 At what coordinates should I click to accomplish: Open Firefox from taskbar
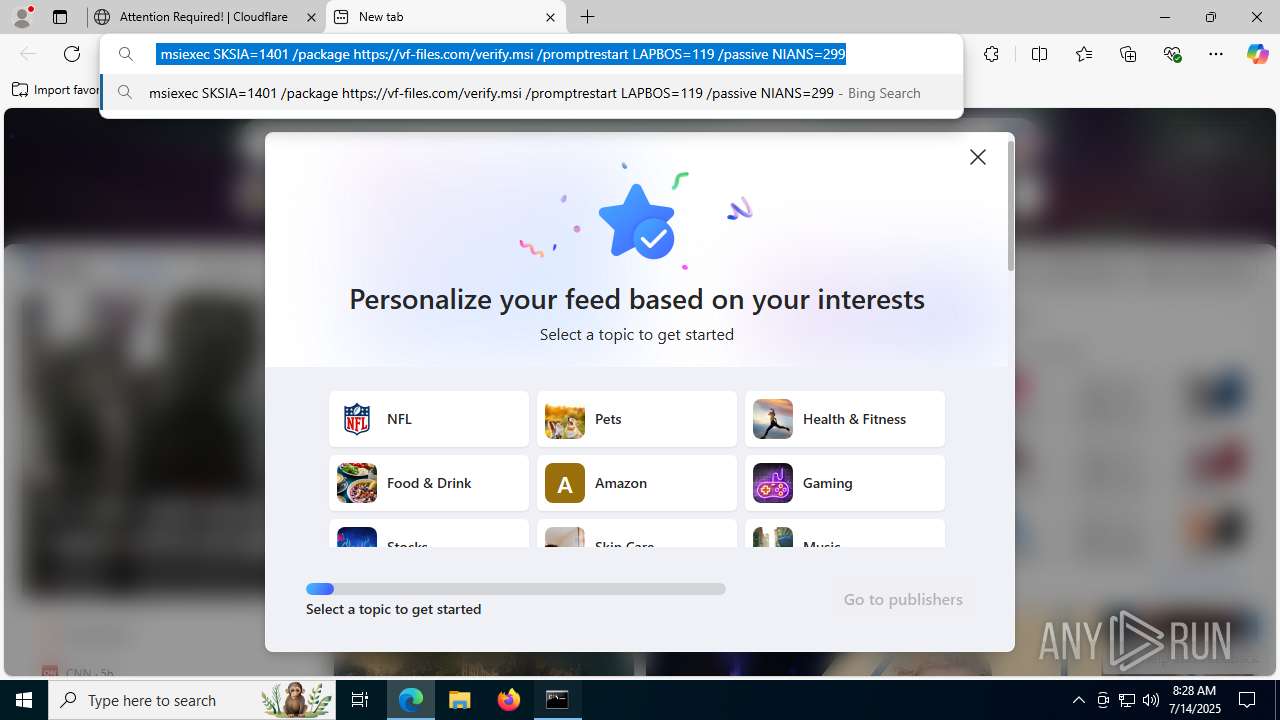pyautogui.click(x=509, y=700)
